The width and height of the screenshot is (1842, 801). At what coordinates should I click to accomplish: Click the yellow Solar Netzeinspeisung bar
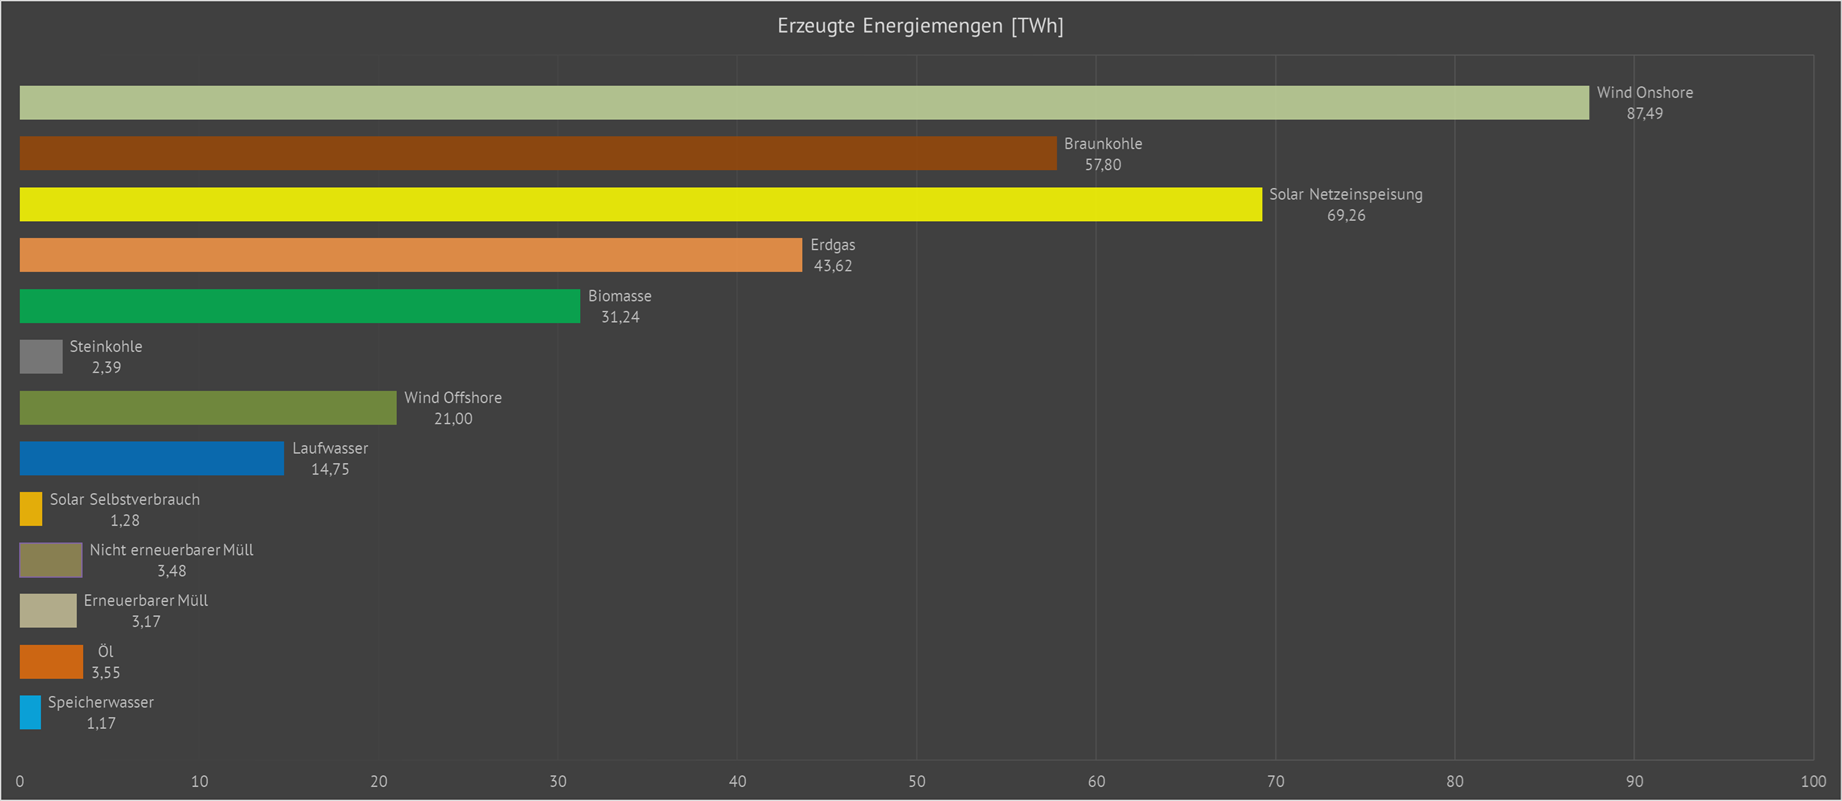point(640,205)
